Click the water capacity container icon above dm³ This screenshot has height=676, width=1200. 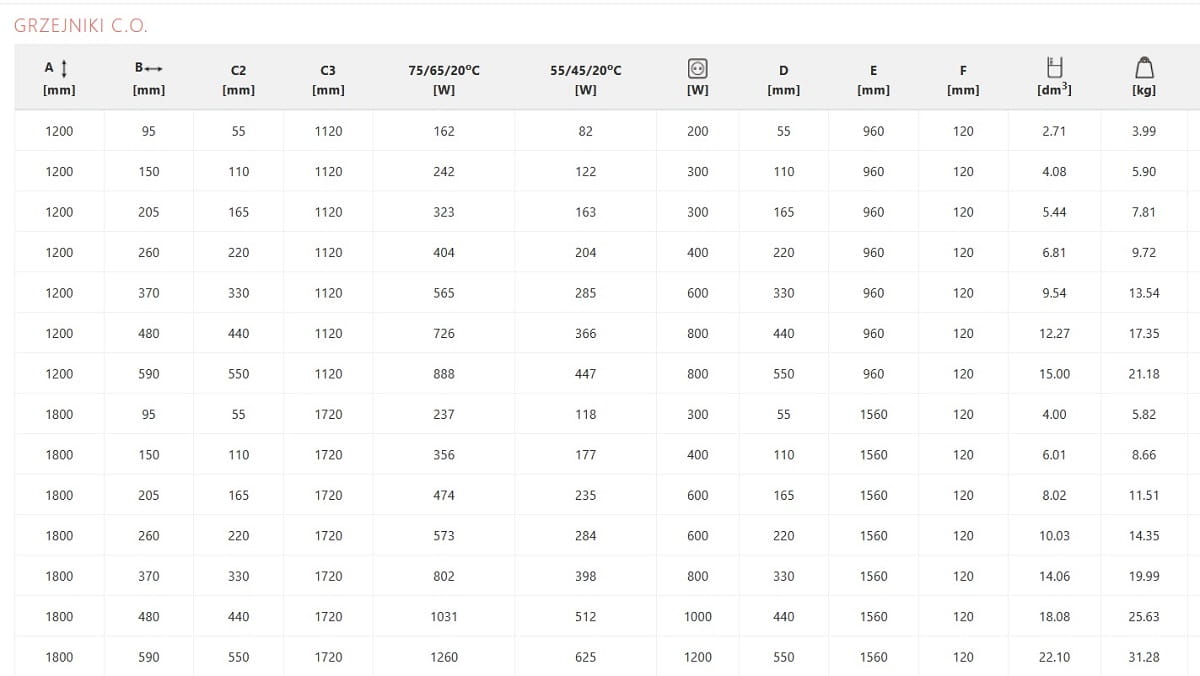pyautogui.click(x=1054, y=67)
